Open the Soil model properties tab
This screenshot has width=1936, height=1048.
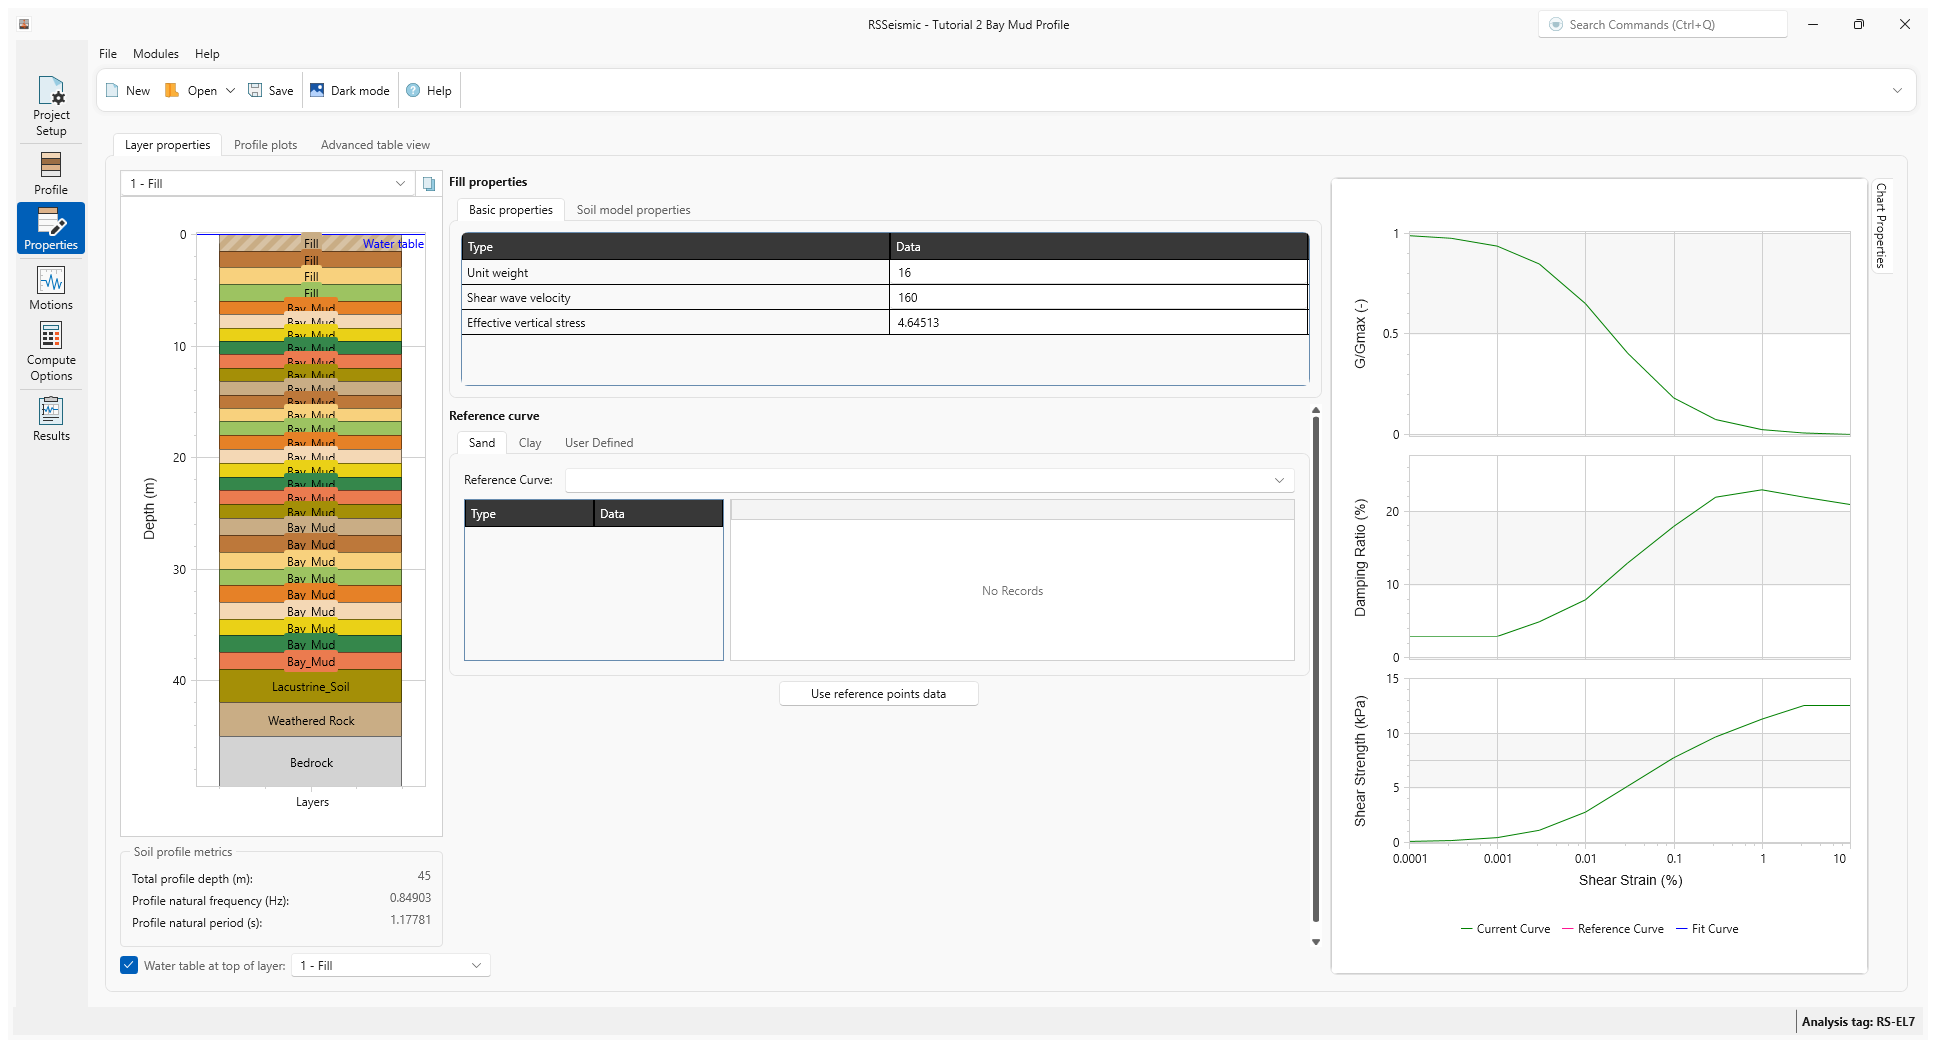[x=633, y=210]
